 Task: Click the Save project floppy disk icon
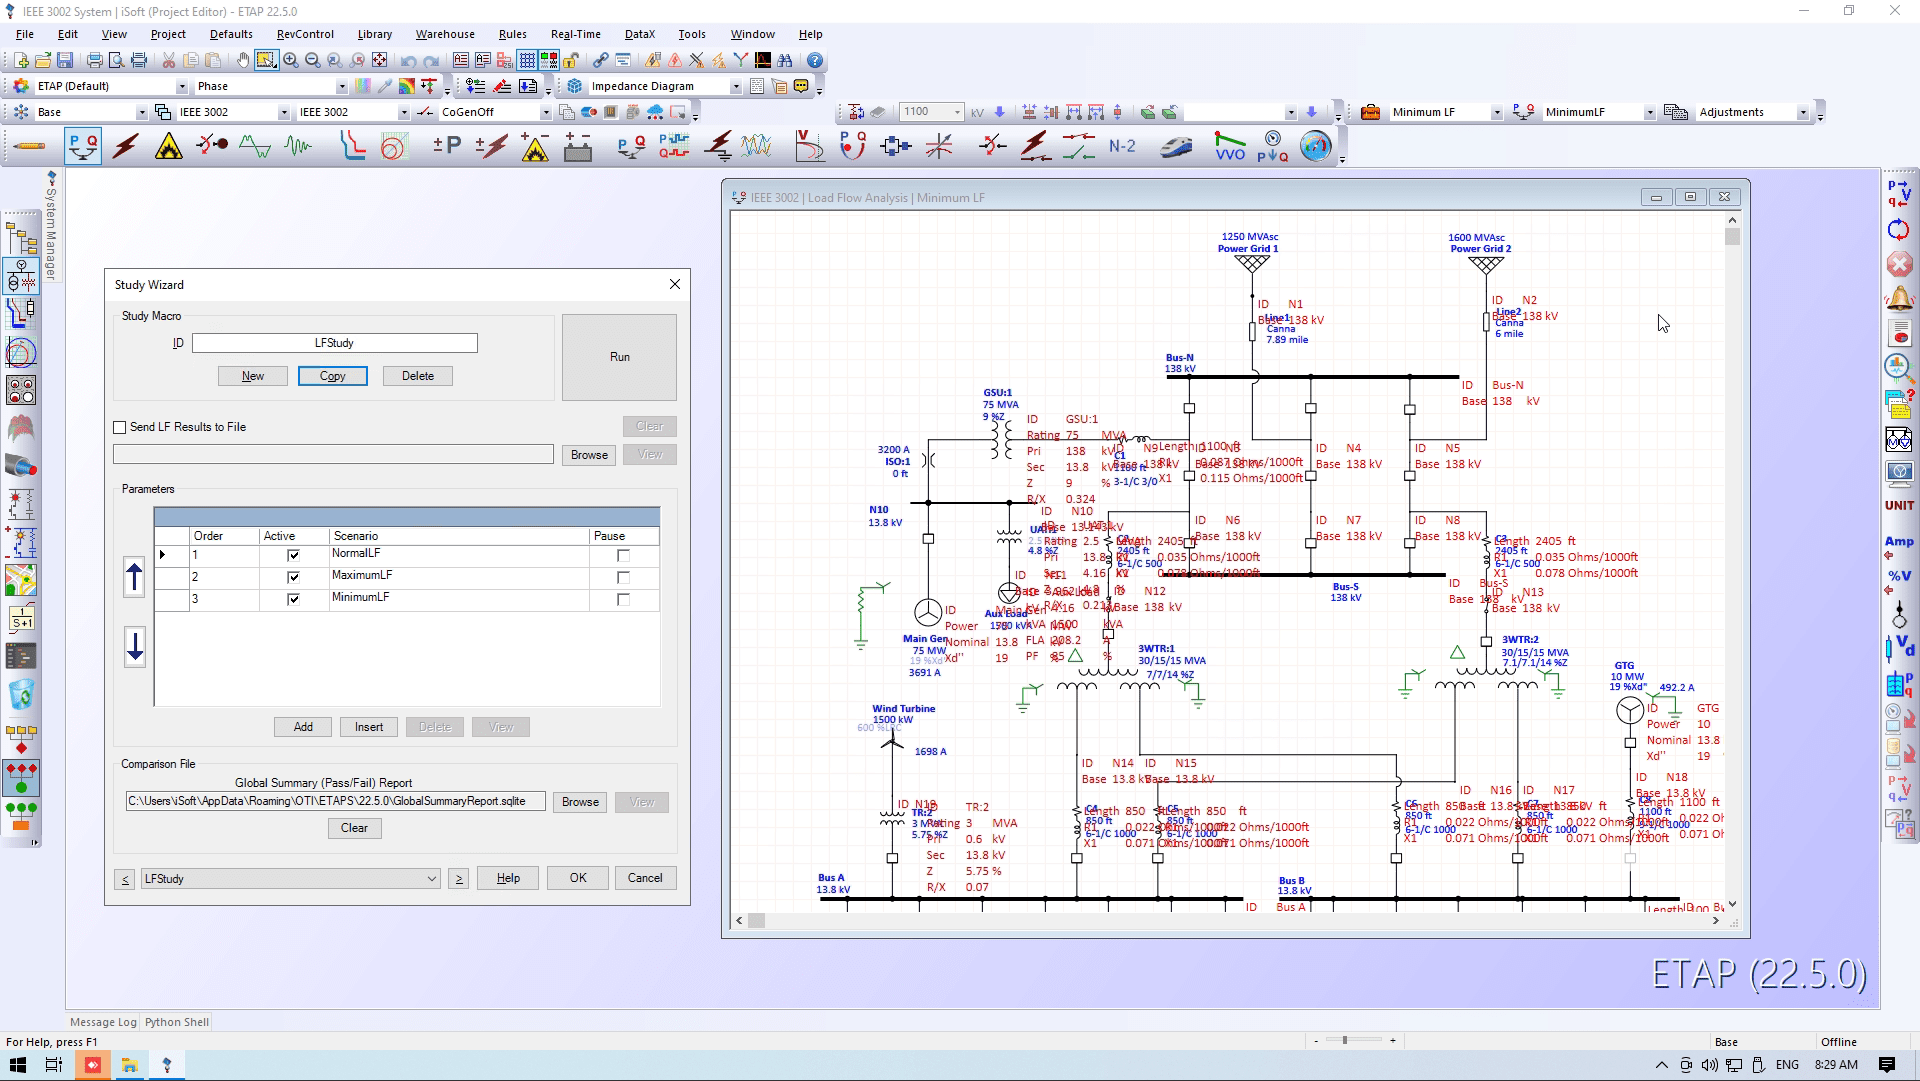[65, 61]
